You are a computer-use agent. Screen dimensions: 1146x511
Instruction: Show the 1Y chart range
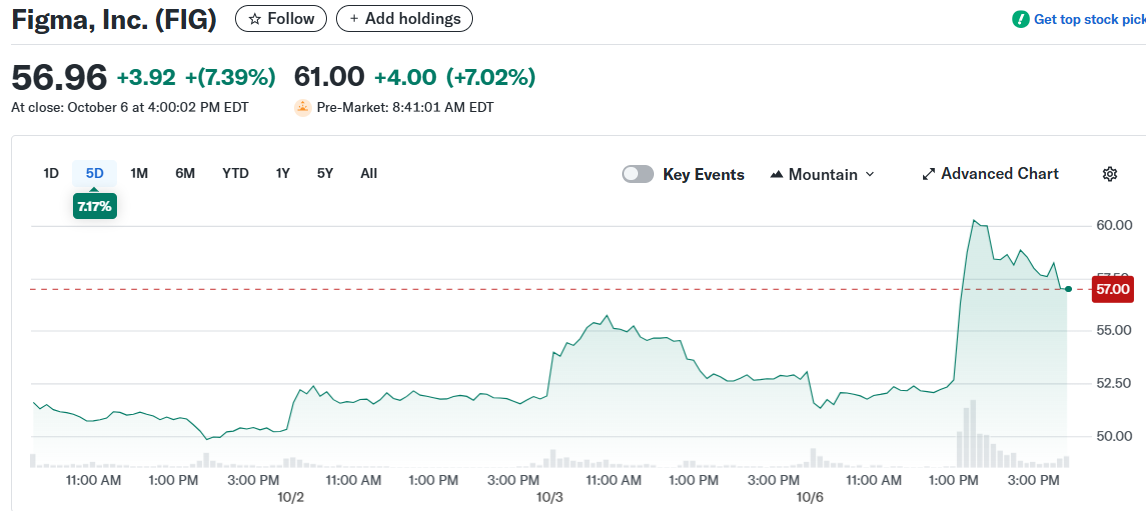click(x=283, y=173)
